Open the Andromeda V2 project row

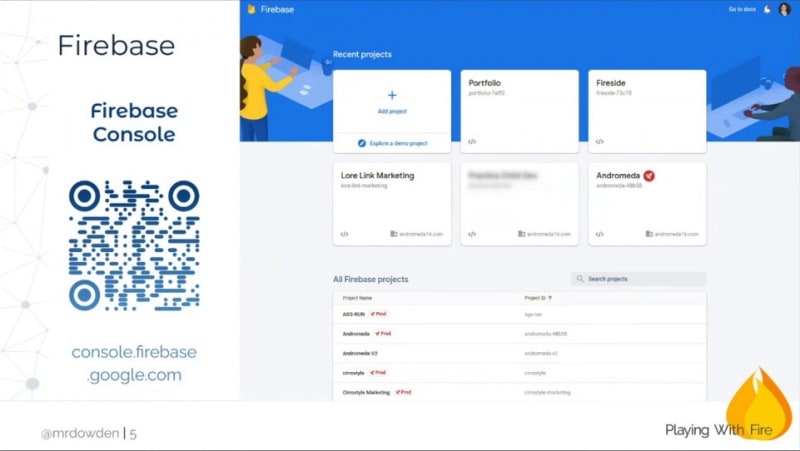pyautogui.click(x=519, y=353)
